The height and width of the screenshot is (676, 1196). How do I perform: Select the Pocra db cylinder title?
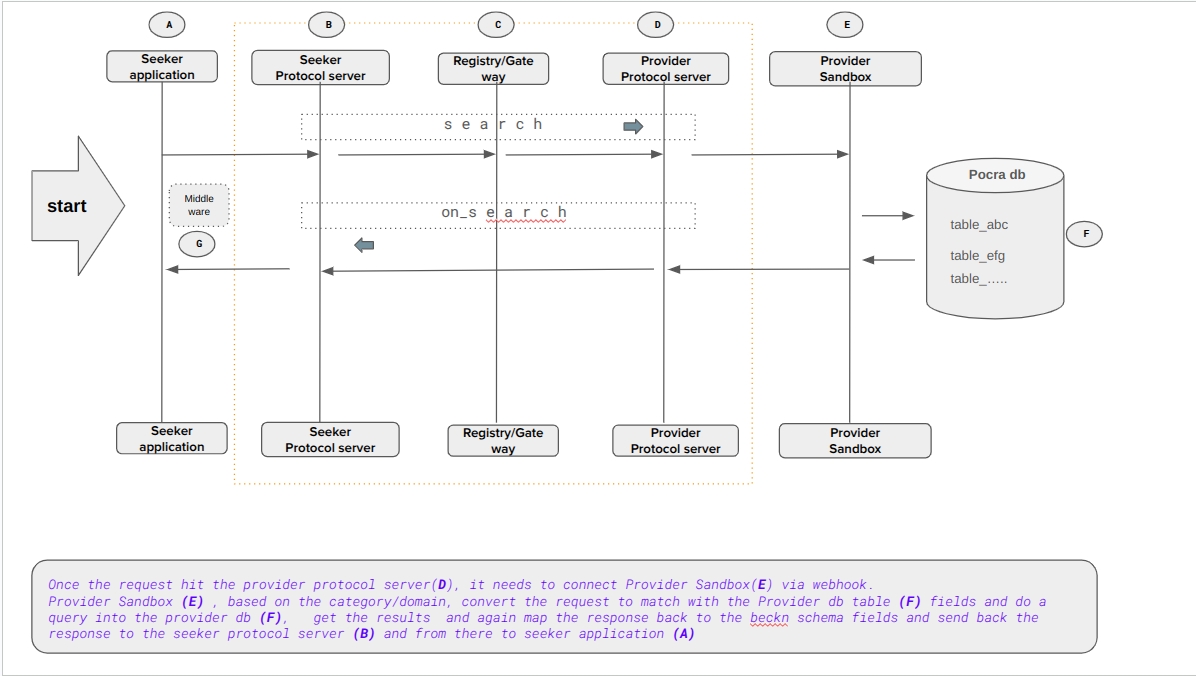(996, 175)
